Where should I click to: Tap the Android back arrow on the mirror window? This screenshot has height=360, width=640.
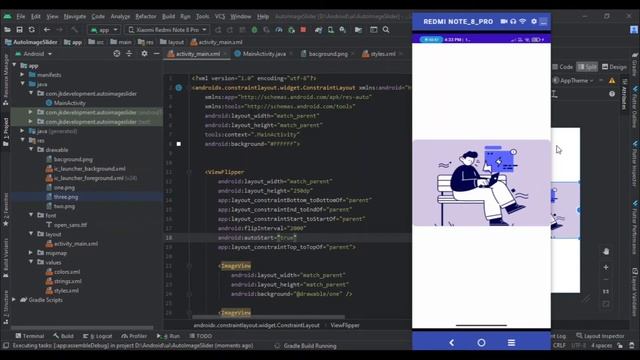451,342
